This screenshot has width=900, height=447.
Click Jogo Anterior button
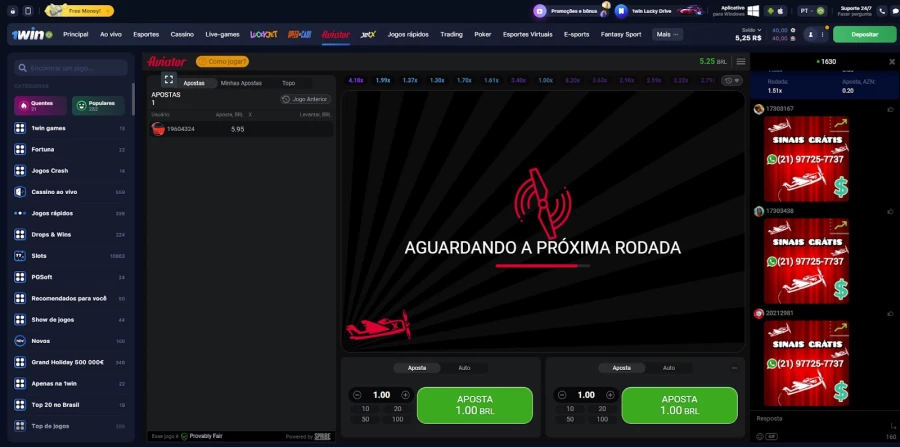[305, 99]
